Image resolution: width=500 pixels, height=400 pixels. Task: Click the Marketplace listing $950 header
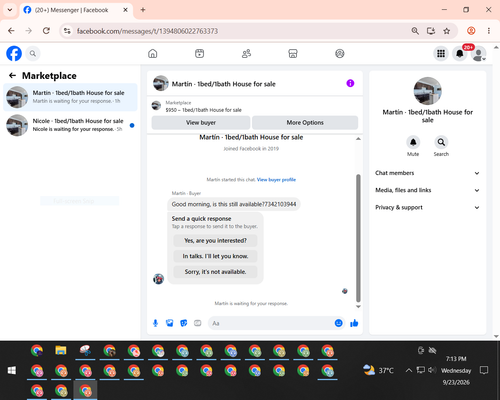[255, 106]
